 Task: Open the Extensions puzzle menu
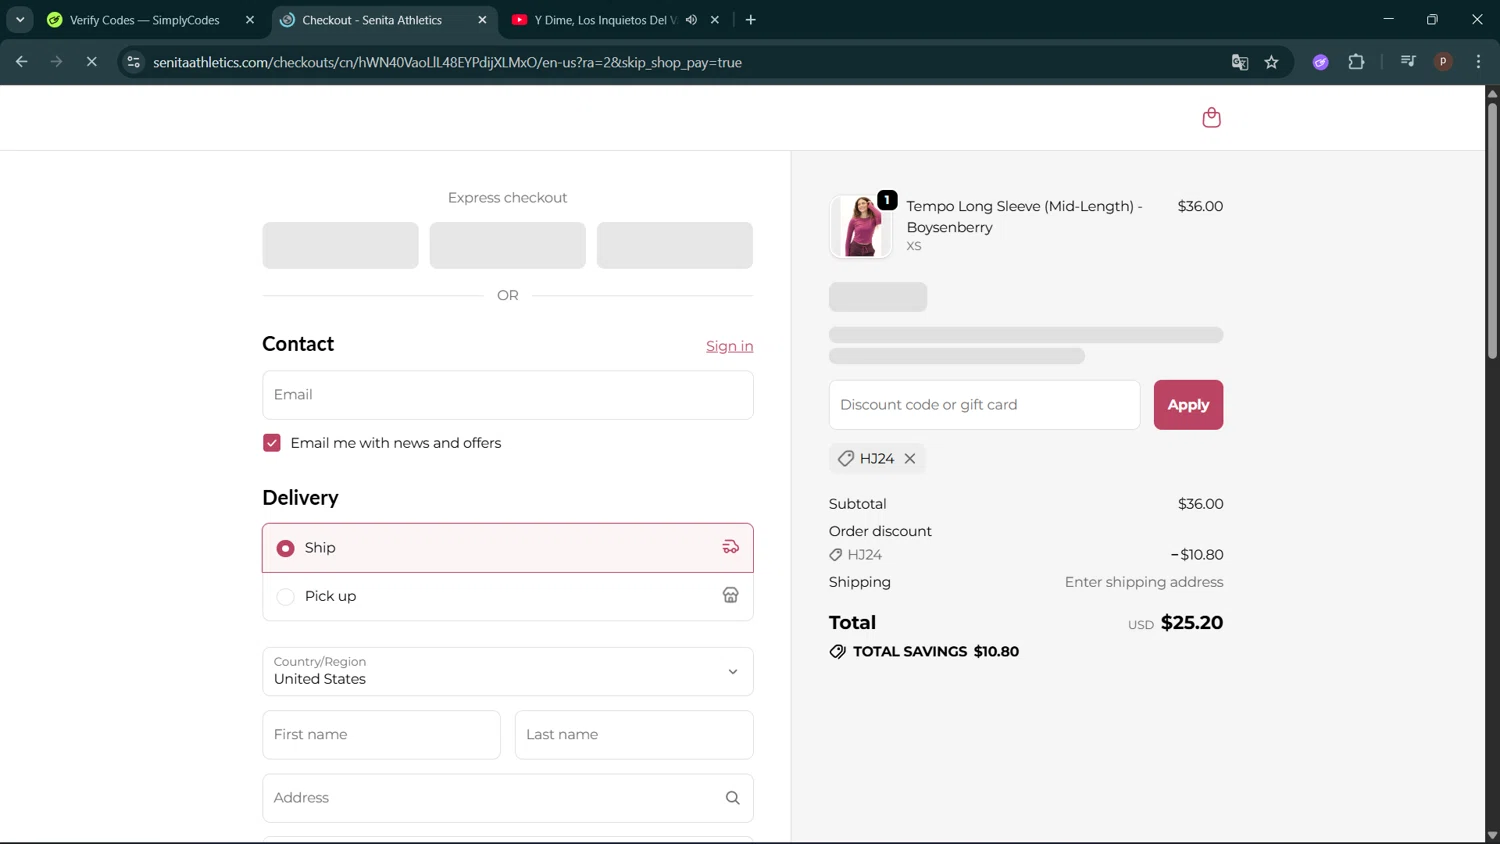[x=1356, y=62]
